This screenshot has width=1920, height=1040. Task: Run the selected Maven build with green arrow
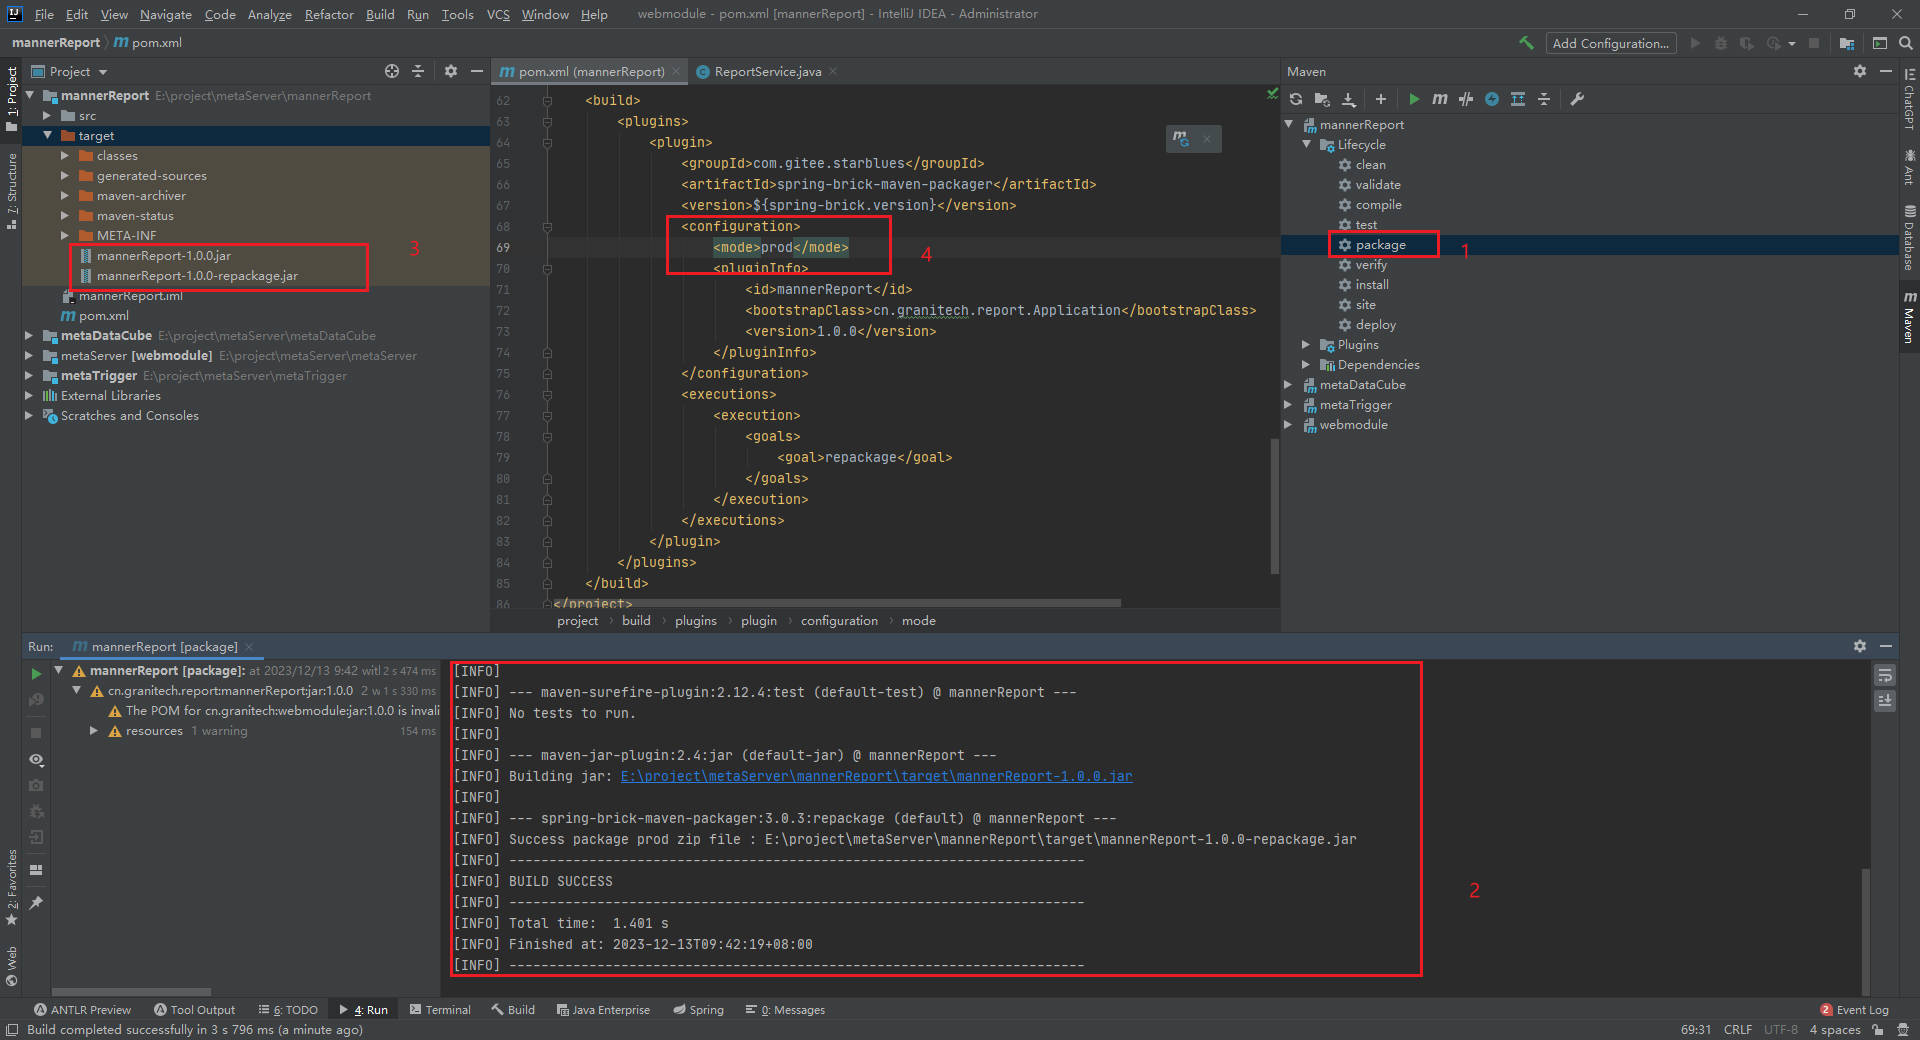pos(1414,99)
